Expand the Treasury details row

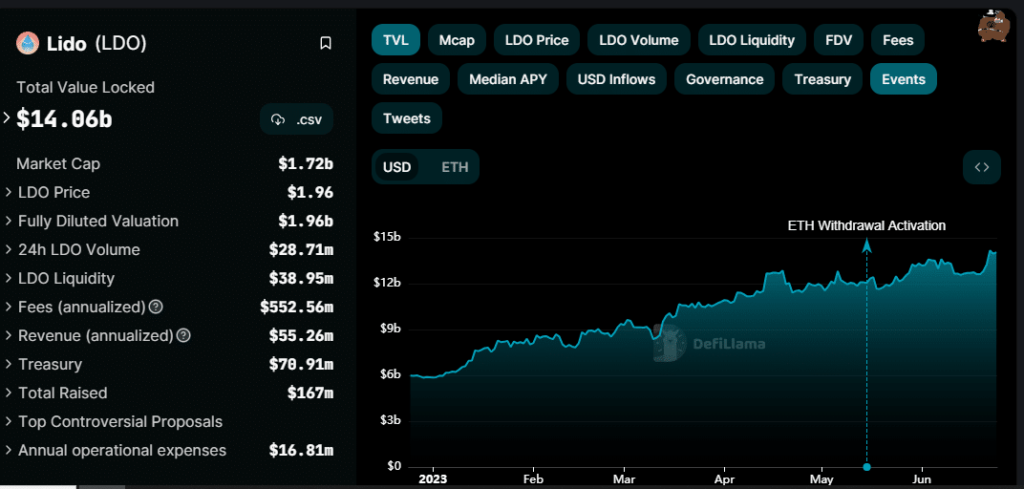50,364
